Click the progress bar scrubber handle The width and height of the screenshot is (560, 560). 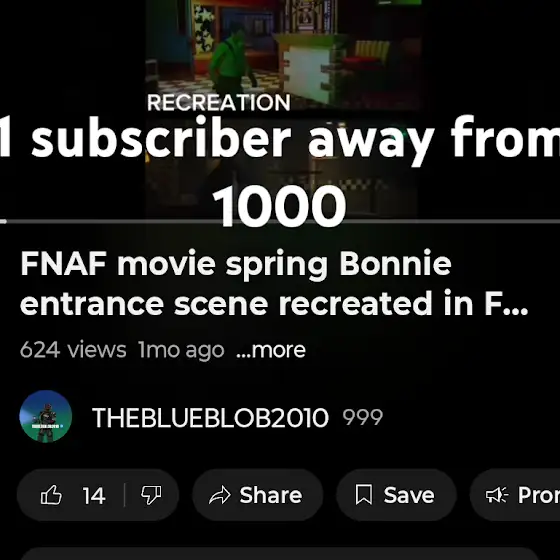tap(3, 221)
